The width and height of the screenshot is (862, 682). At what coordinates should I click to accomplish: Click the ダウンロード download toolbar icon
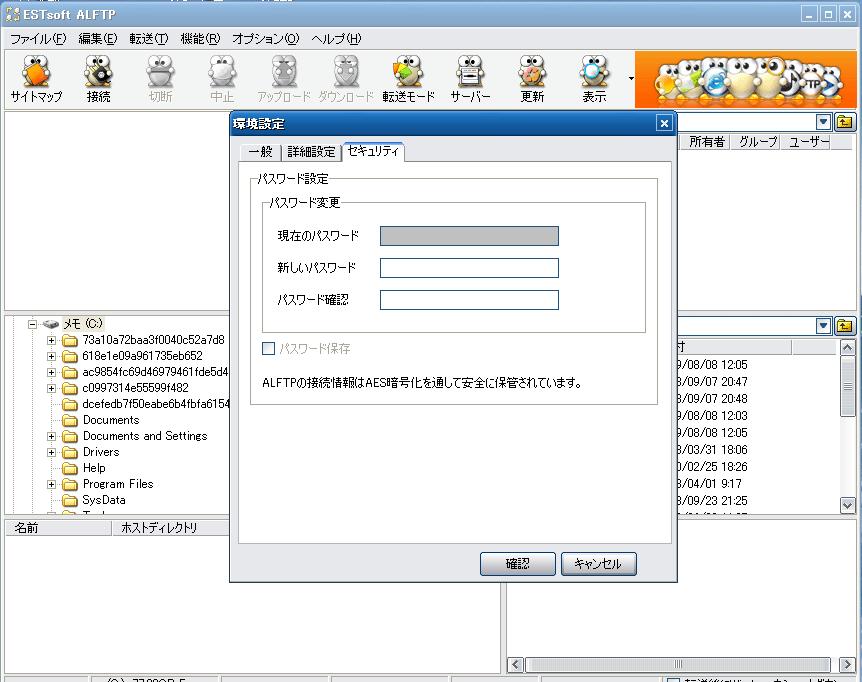(346, 79)
